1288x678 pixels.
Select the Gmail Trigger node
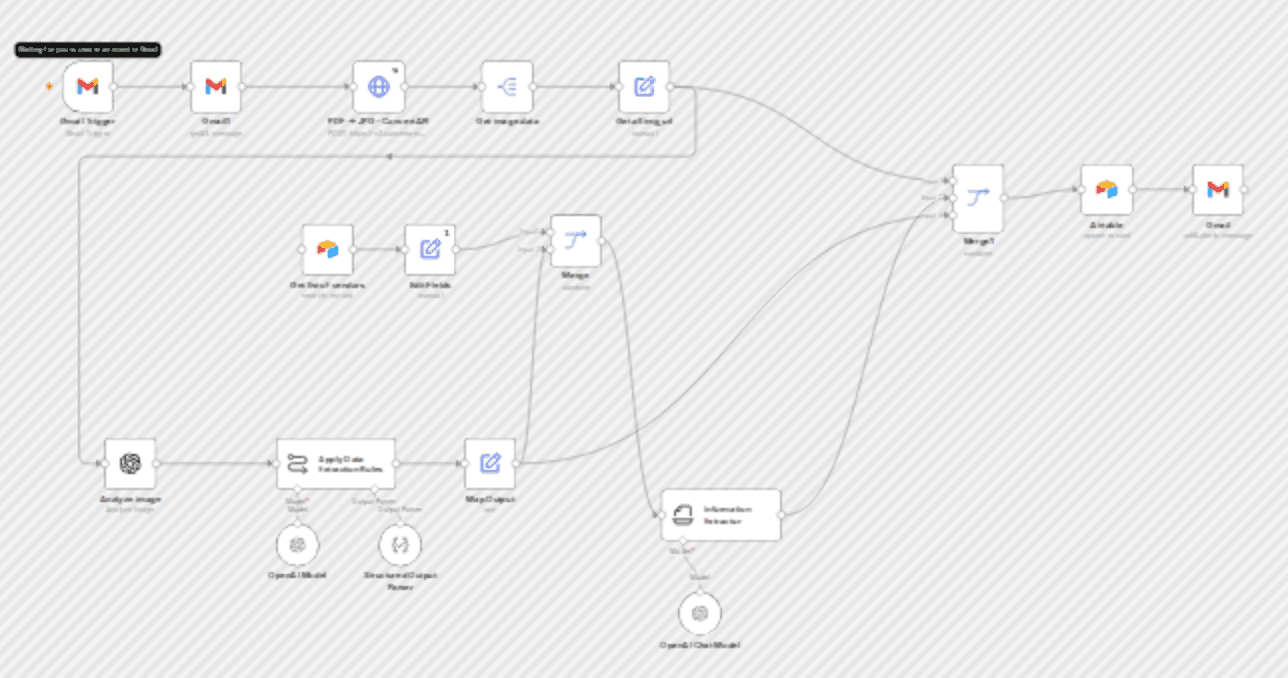(x=88, y=87)
